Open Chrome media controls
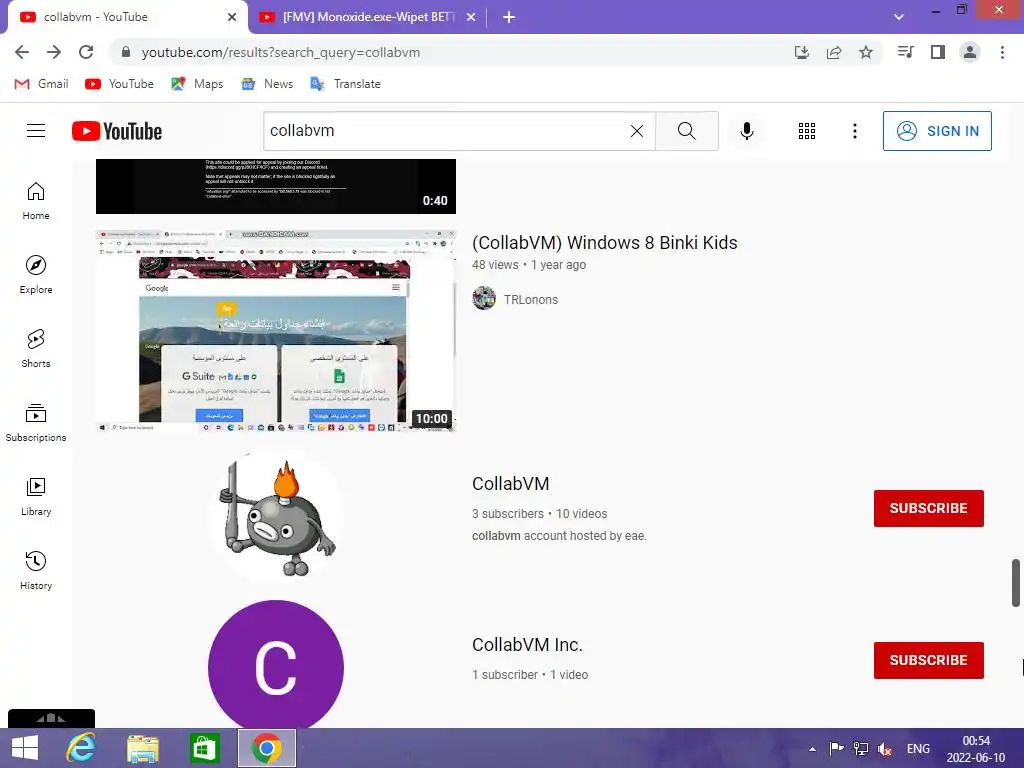The image size is (1024, 768). pyautogui.click(x=906, y=52)
